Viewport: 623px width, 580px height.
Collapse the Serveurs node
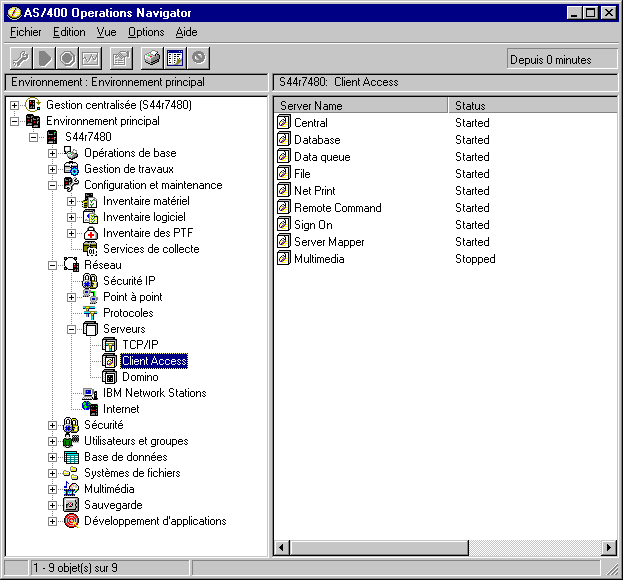(x=72, y=329)
